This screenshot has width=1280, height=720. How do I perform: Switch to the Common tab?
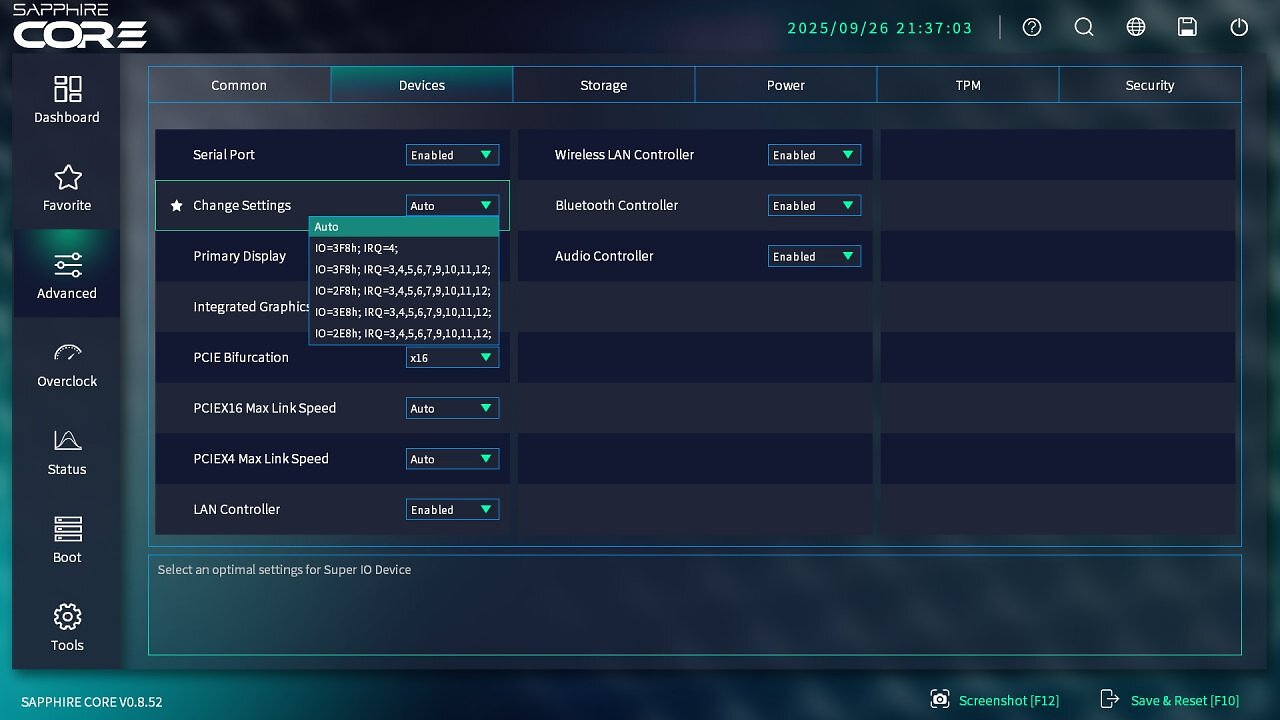[x=239, y=85]
